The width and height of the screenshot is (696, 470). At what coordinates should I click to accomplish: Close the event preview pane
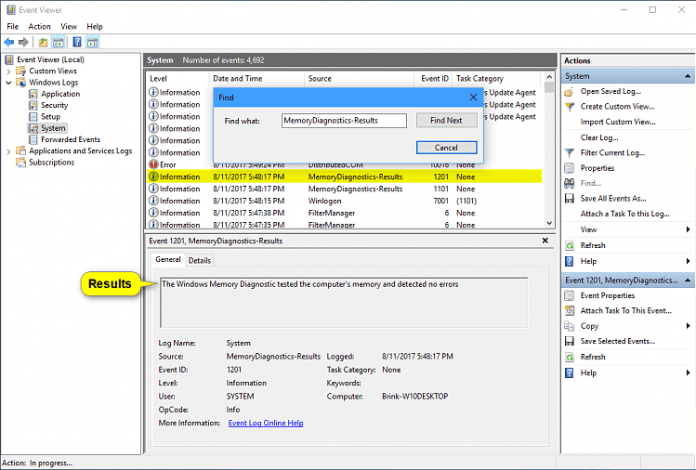point(545,241)
